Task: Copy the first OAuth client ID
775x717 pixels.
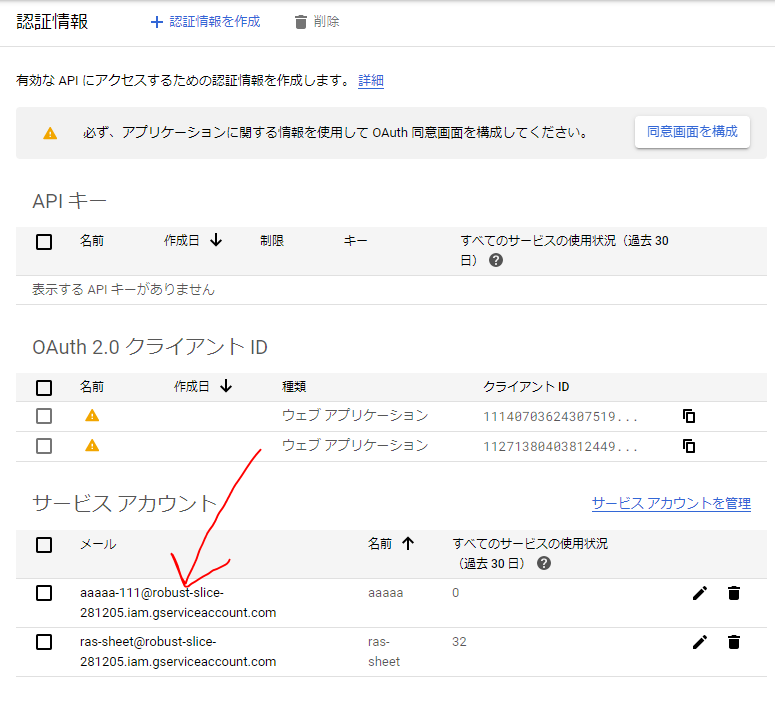Action: 688,416
